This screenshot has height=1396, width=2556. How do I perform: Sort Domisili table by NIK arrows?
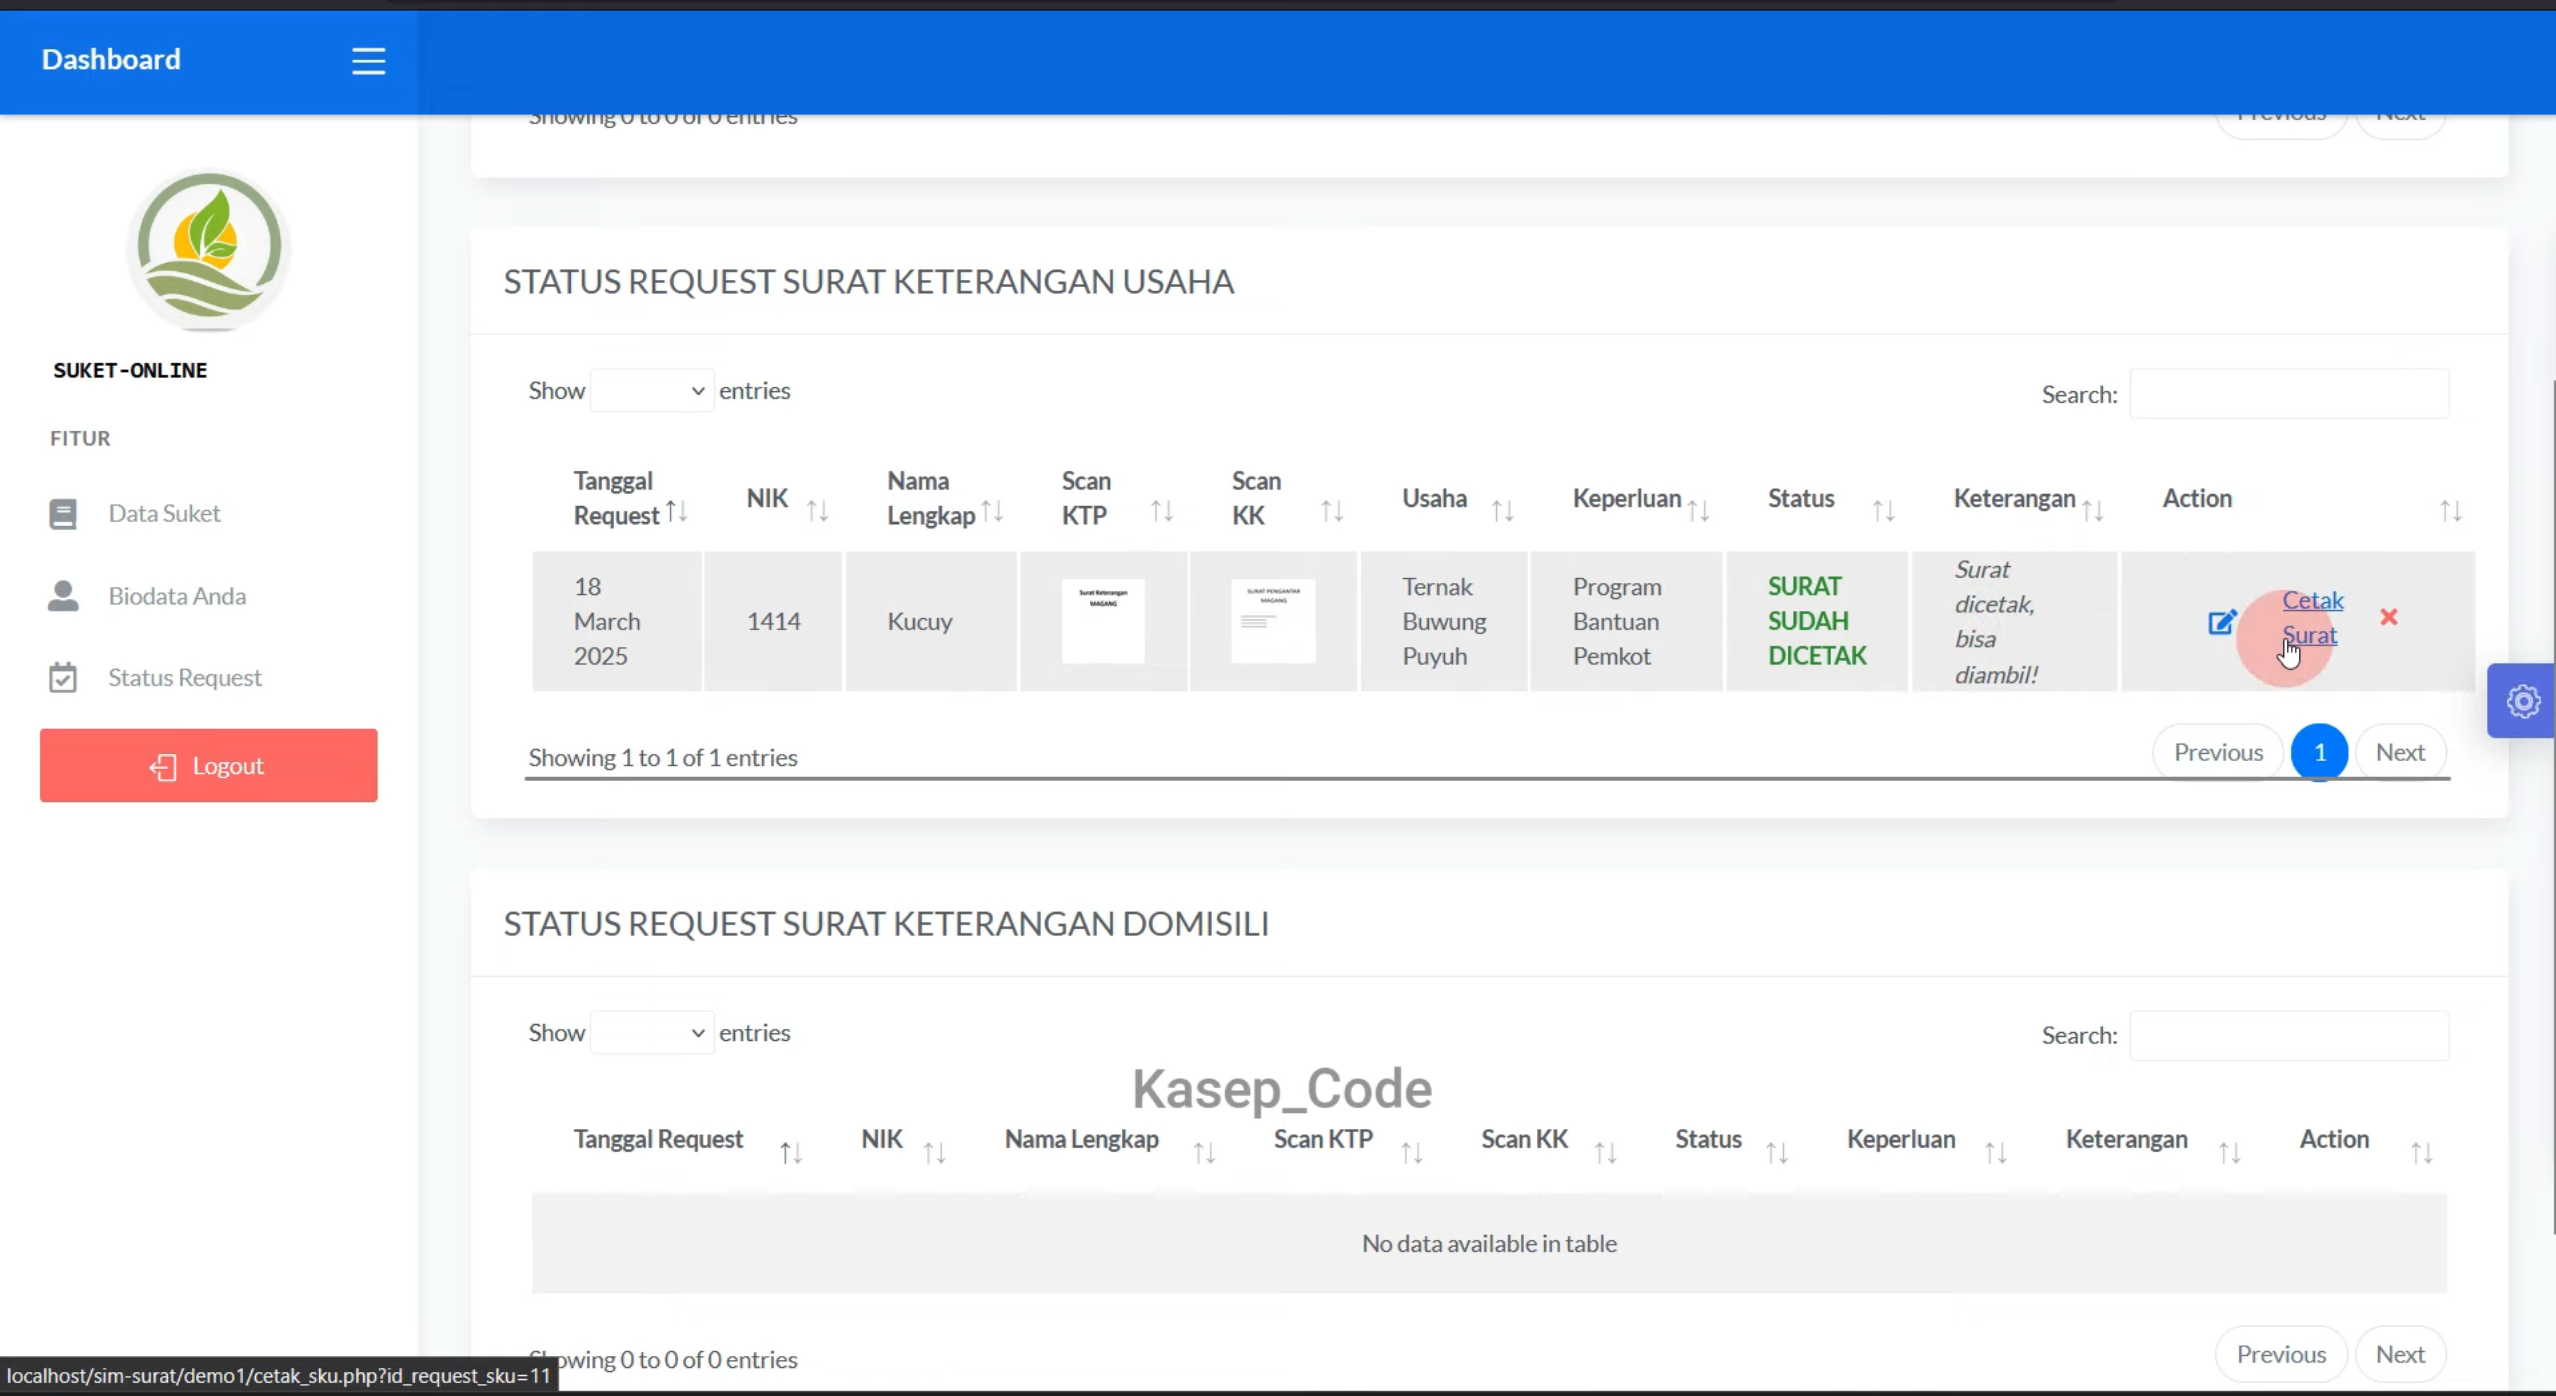pos(934,1153)
